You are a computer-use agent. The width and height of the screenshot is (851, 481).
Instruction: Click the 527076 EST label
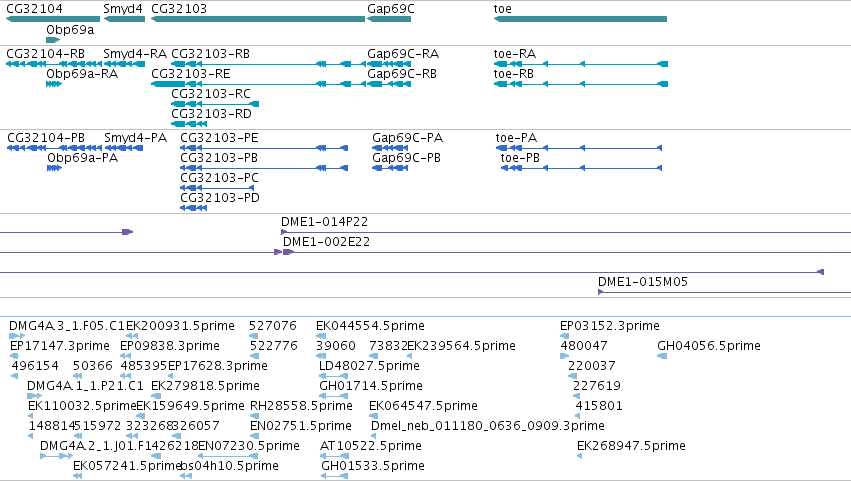[272, 326]
